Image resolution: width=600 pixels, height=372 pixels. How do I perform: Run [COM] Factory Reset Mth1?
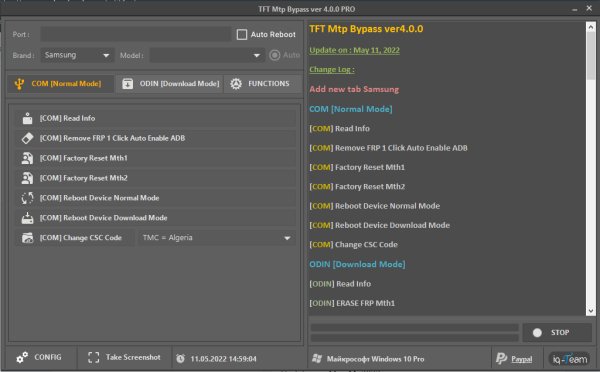(x=155, y=158)
